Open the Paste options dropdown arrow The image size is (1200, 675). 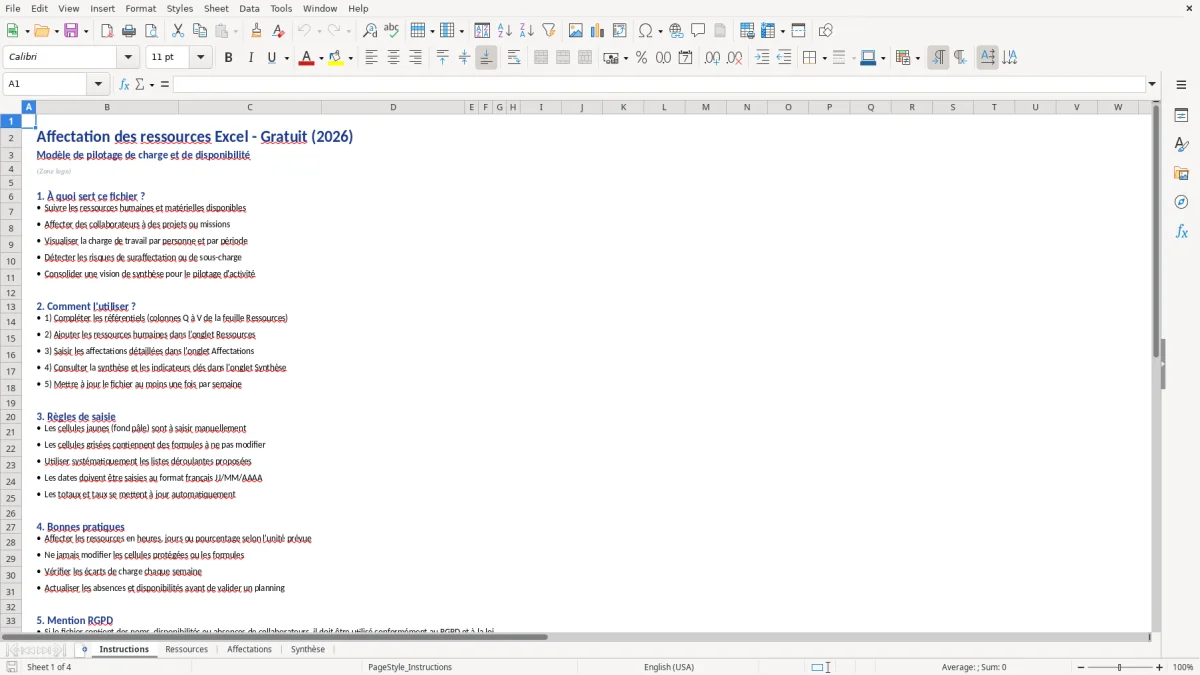click(x=236, y=31)
